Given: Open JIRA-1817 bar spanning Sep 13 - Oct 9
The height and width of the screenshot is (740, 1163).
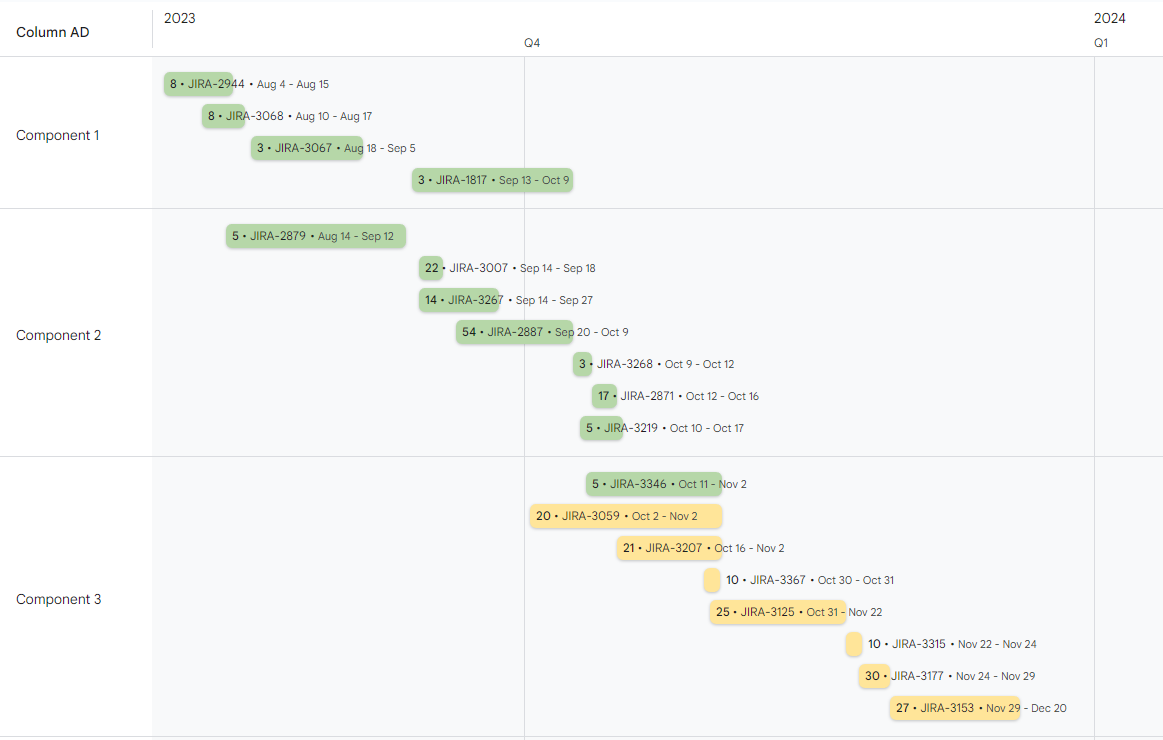Looking at the screenshot, I should pos(492,179).
